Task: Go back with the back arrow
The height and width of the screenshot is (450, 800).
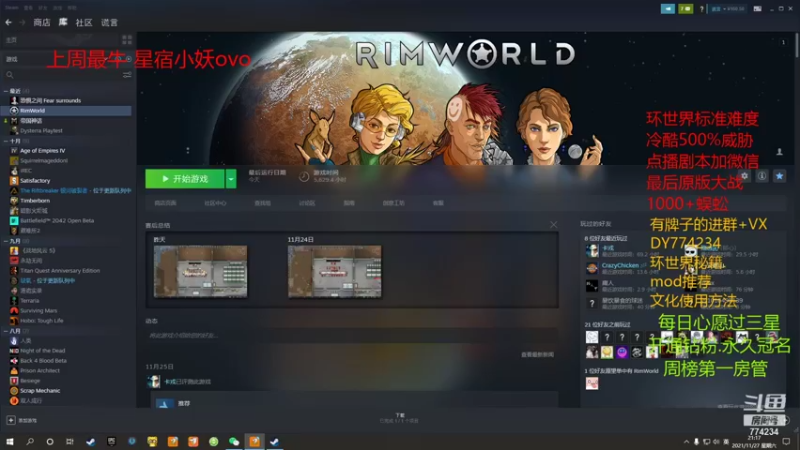Action: pyautogui.click(x=8, y=22)
